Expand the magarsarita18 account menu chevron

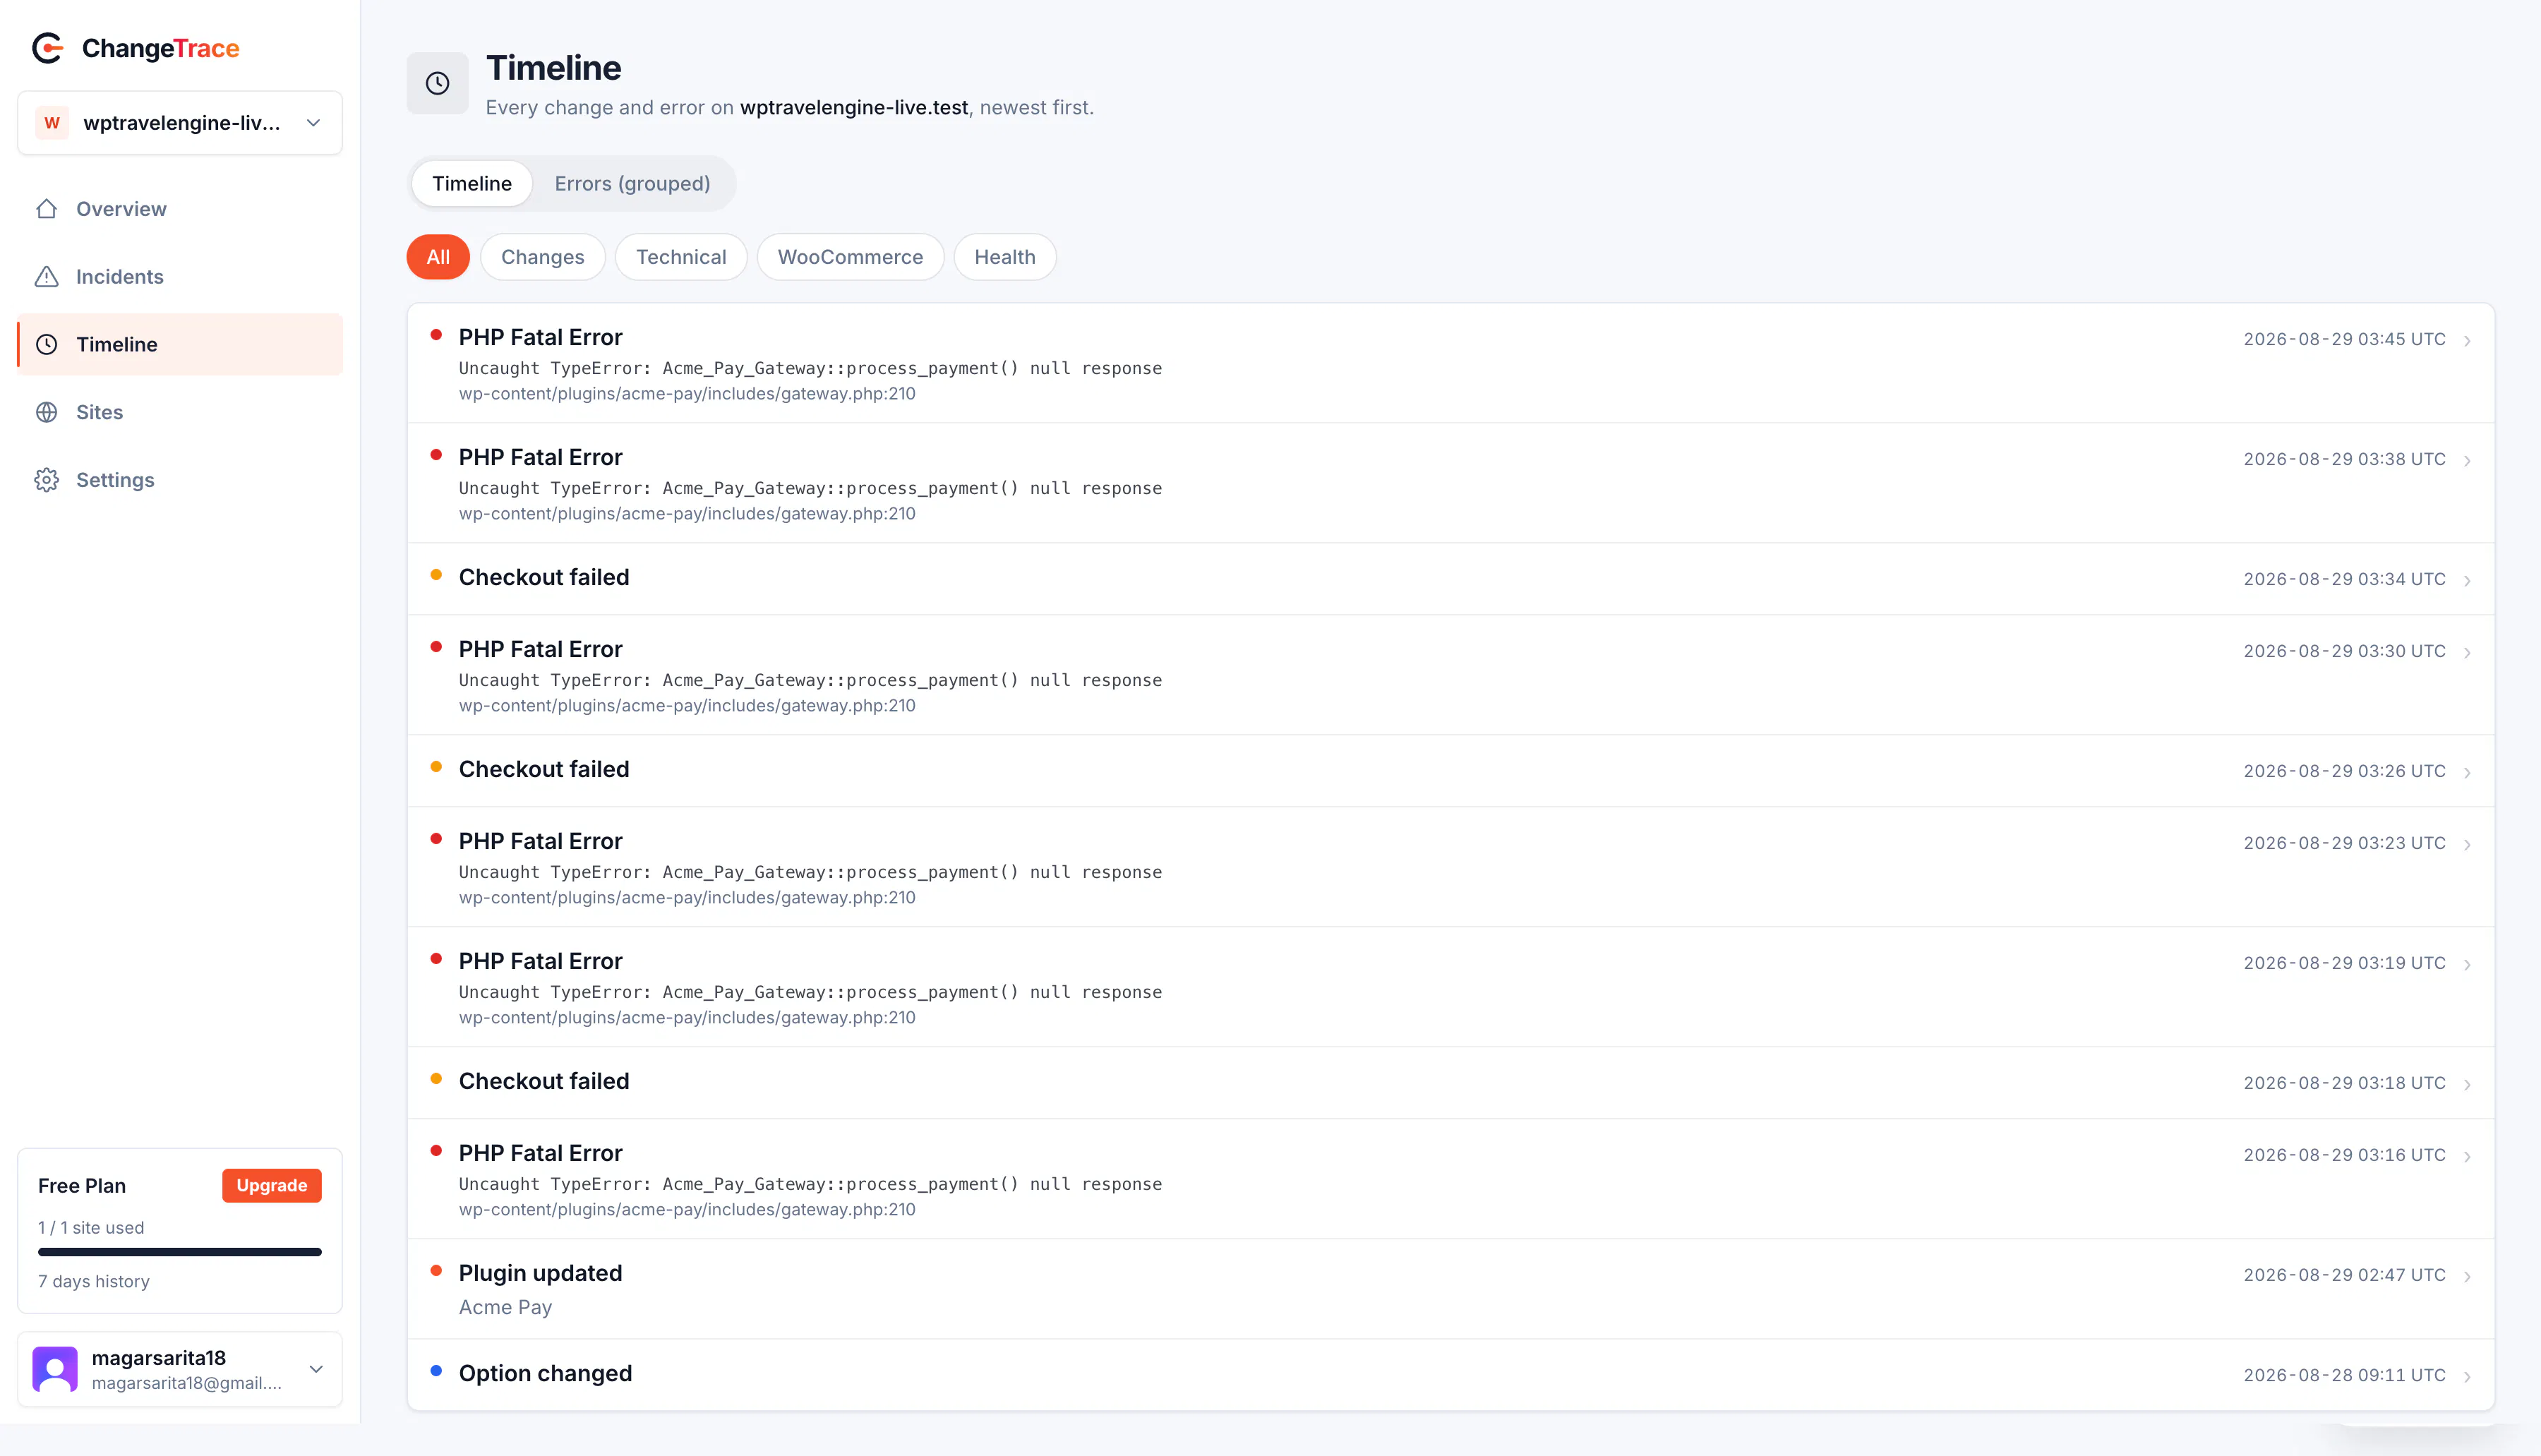click(316, 1369)
